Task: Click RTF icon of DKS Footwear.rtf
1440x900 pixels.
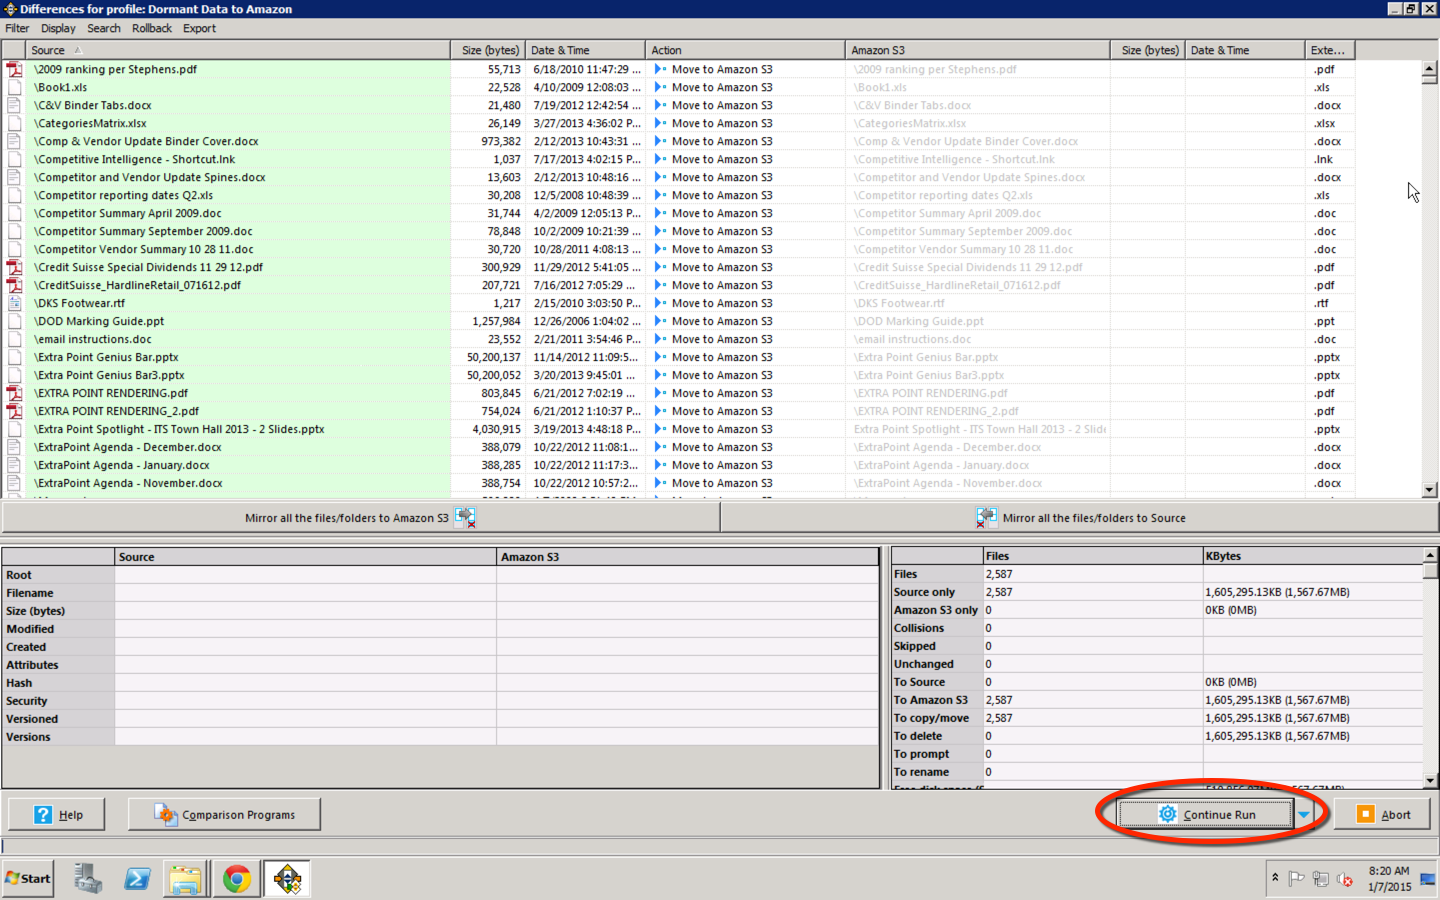Action: (14, 303)
